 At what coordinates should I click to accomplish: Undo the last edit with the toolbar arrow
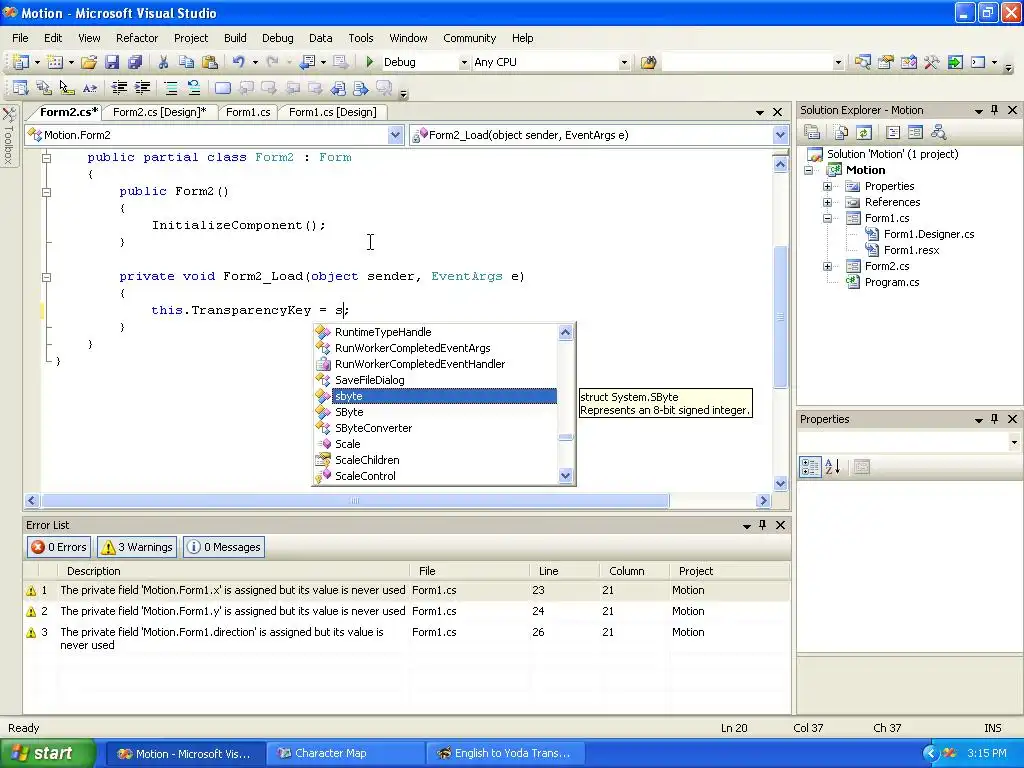[x=238, y=62]
